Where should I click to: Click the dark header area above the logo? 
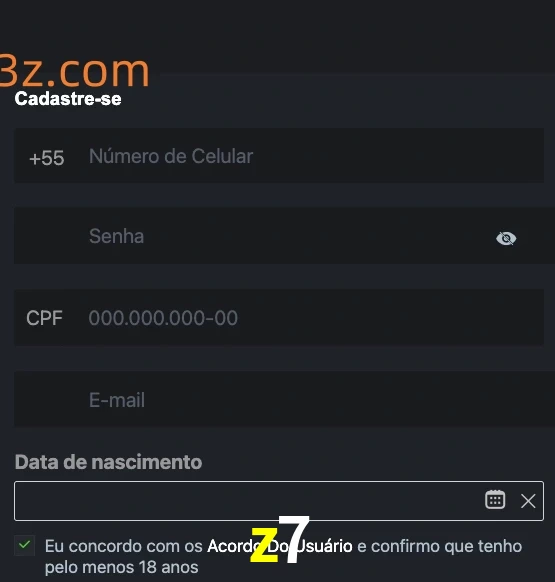(277, 24)
